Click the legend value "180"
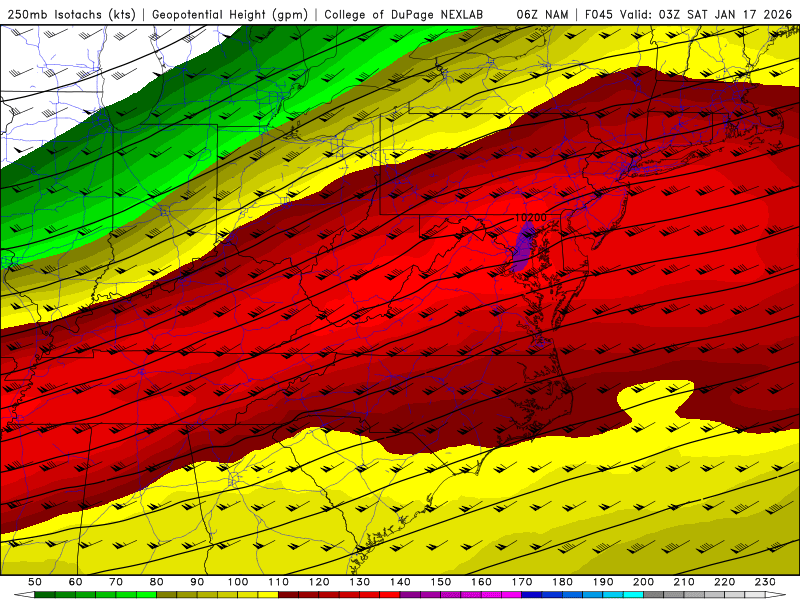The image size is (800, 600). coord(563,582)
